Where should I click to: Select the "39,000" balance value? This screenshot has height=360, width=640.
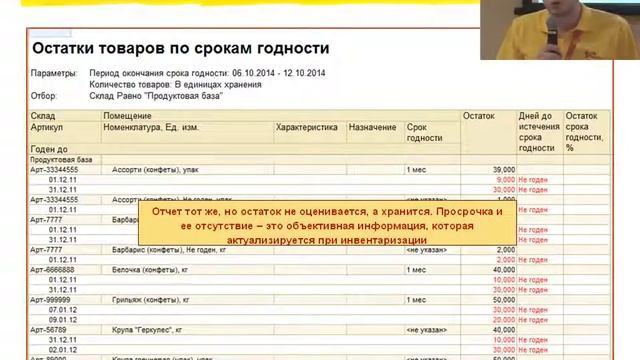click(504, 170)
